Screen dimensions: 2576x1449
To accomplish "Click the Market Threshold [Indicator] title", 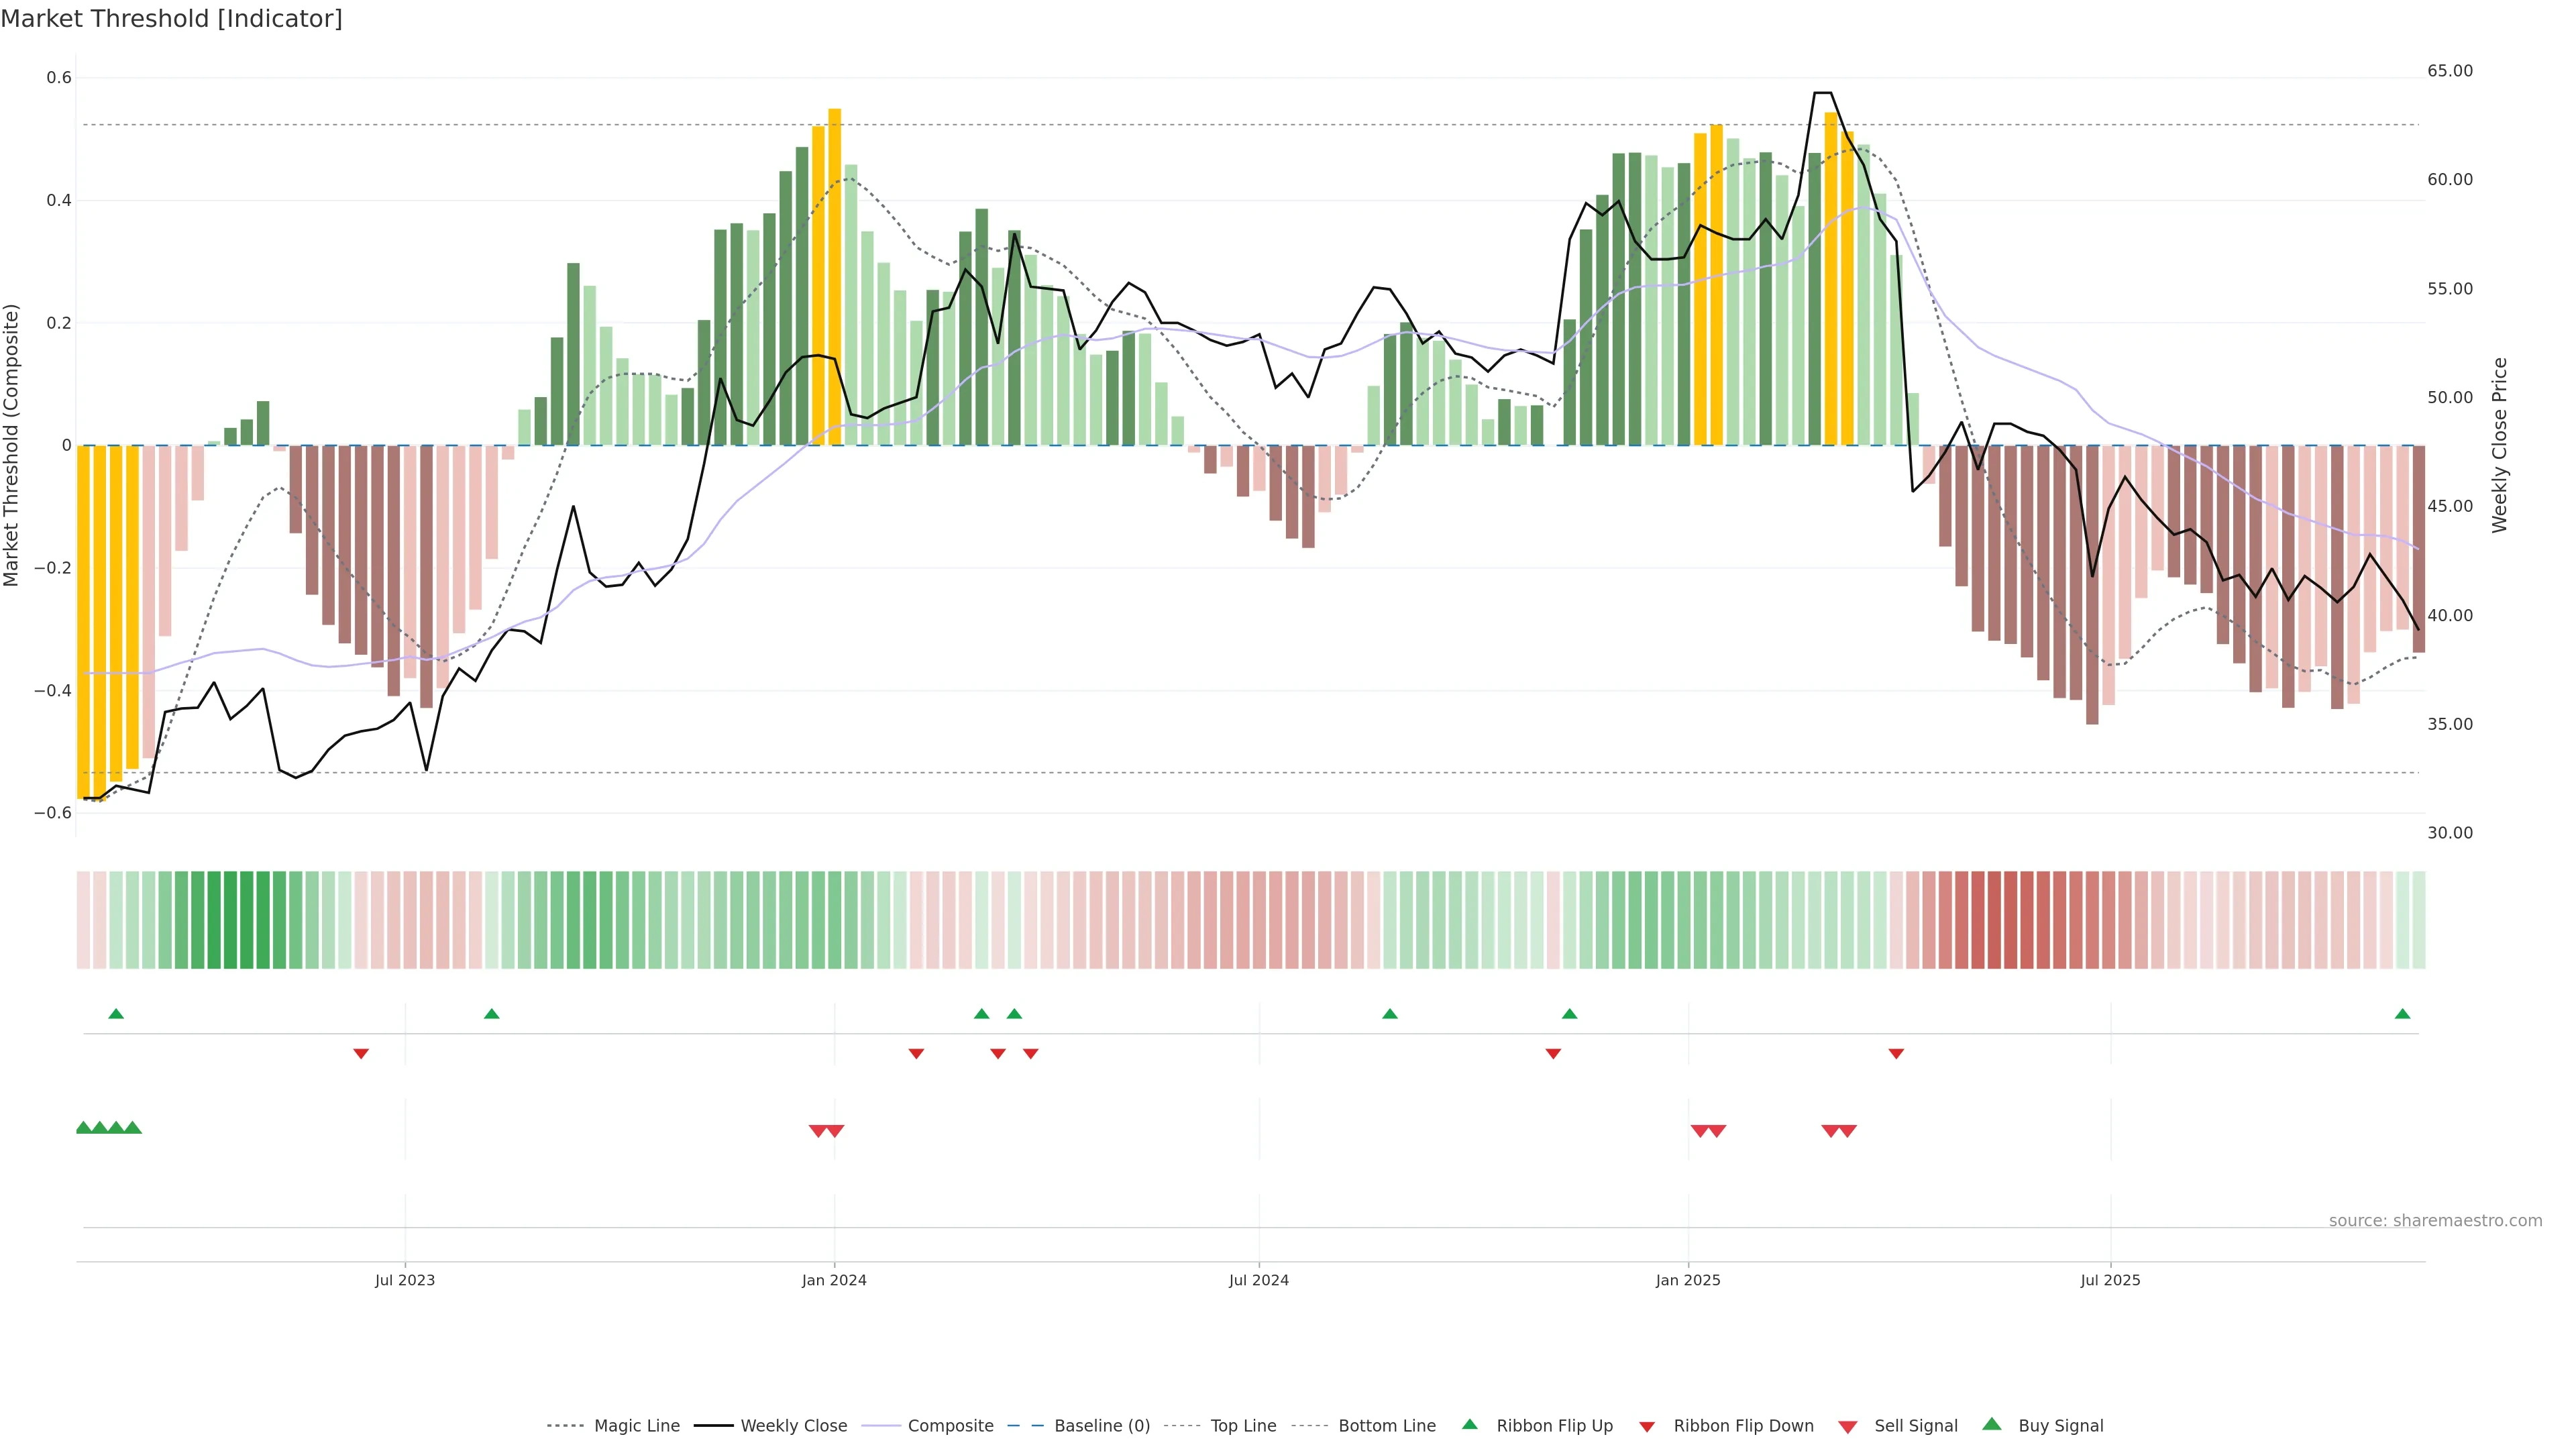I will 171,19.
